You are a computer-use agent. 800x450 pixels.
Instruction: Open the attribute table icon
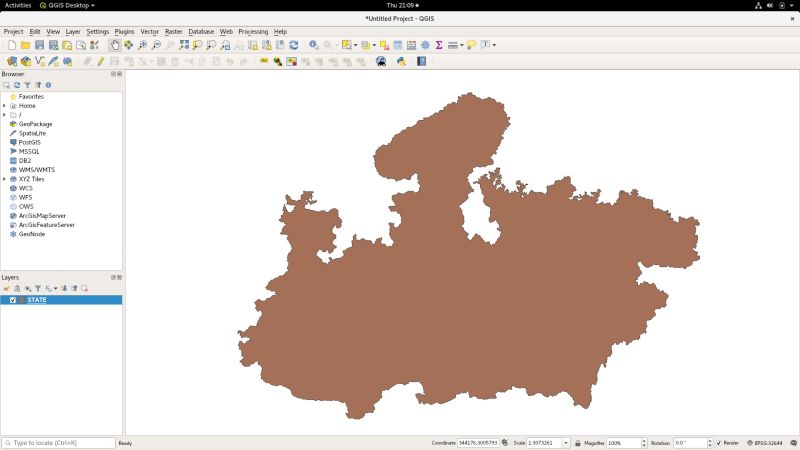[397, 45]
